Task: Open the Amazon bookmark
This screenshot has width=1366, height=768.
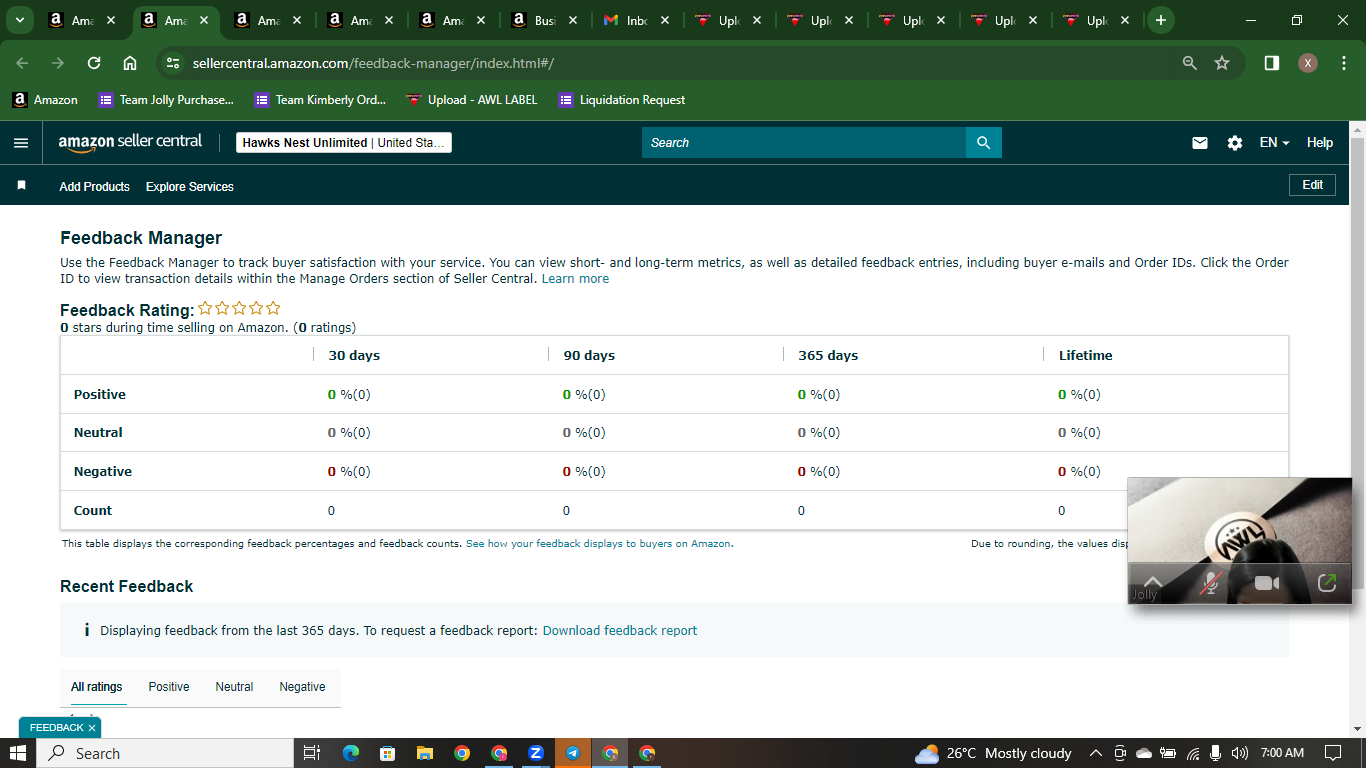Action: (45, 100)
